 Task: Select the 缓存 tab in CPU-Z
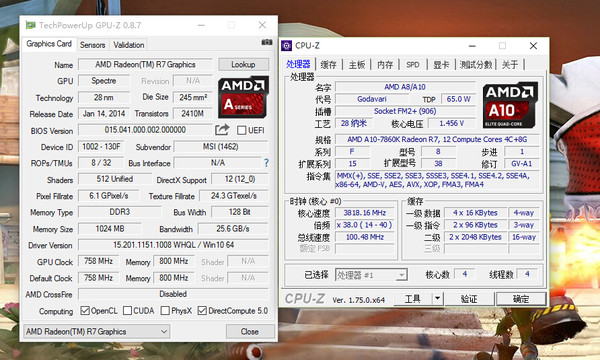[328, 65]
